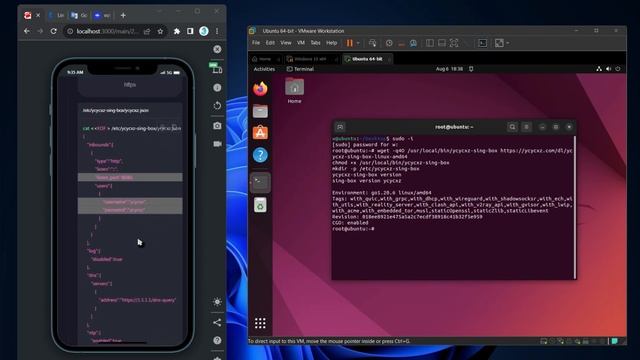This screenshot has width=640, height=360.
Task: Open Ubuntu Software from the dock
Action: pyautogui.click(x=260, y=133)
